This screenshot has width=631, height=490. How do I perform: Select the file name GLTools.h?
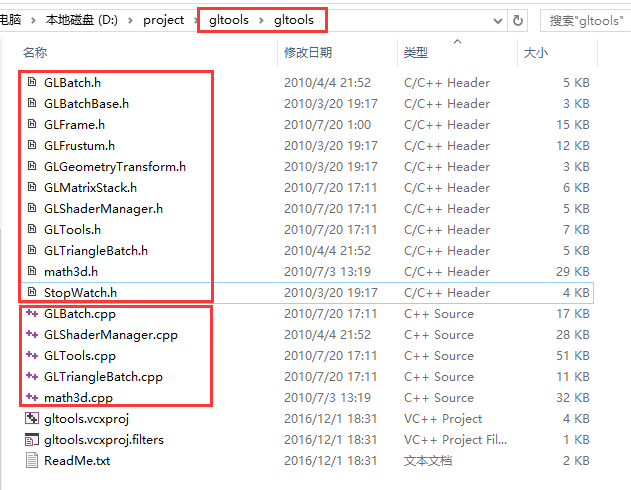[72, 229]
